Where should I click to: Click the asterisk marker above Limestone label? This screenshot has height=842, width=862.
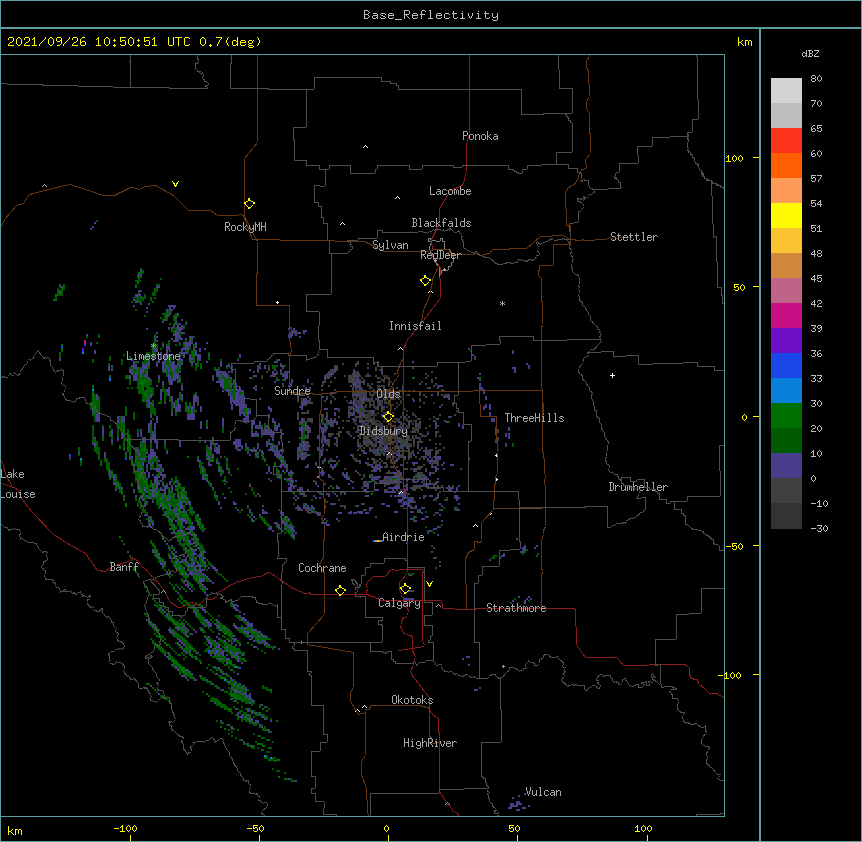(x=153, y=346)
